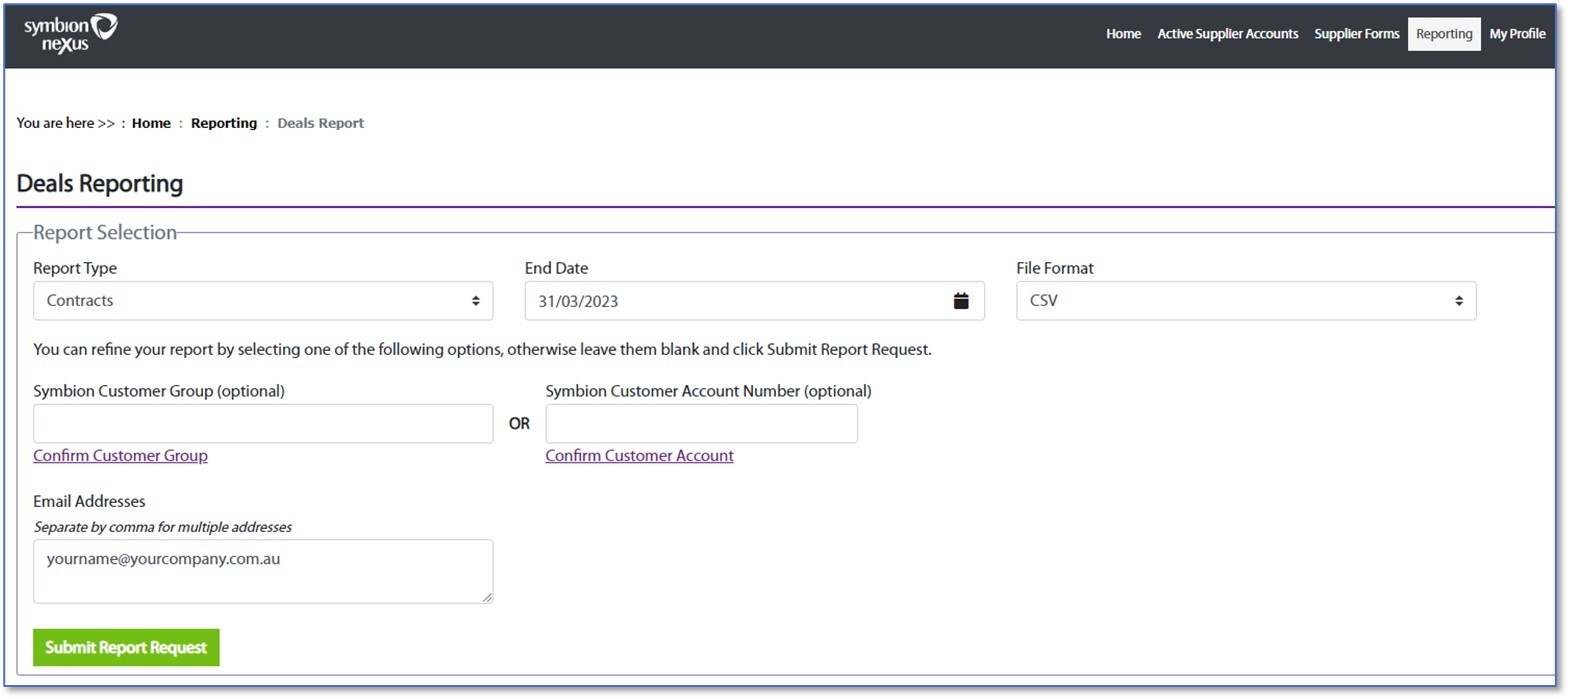Click the Symbion Customer Group (optional) label
1570x699 pixels.
[159, 391]
